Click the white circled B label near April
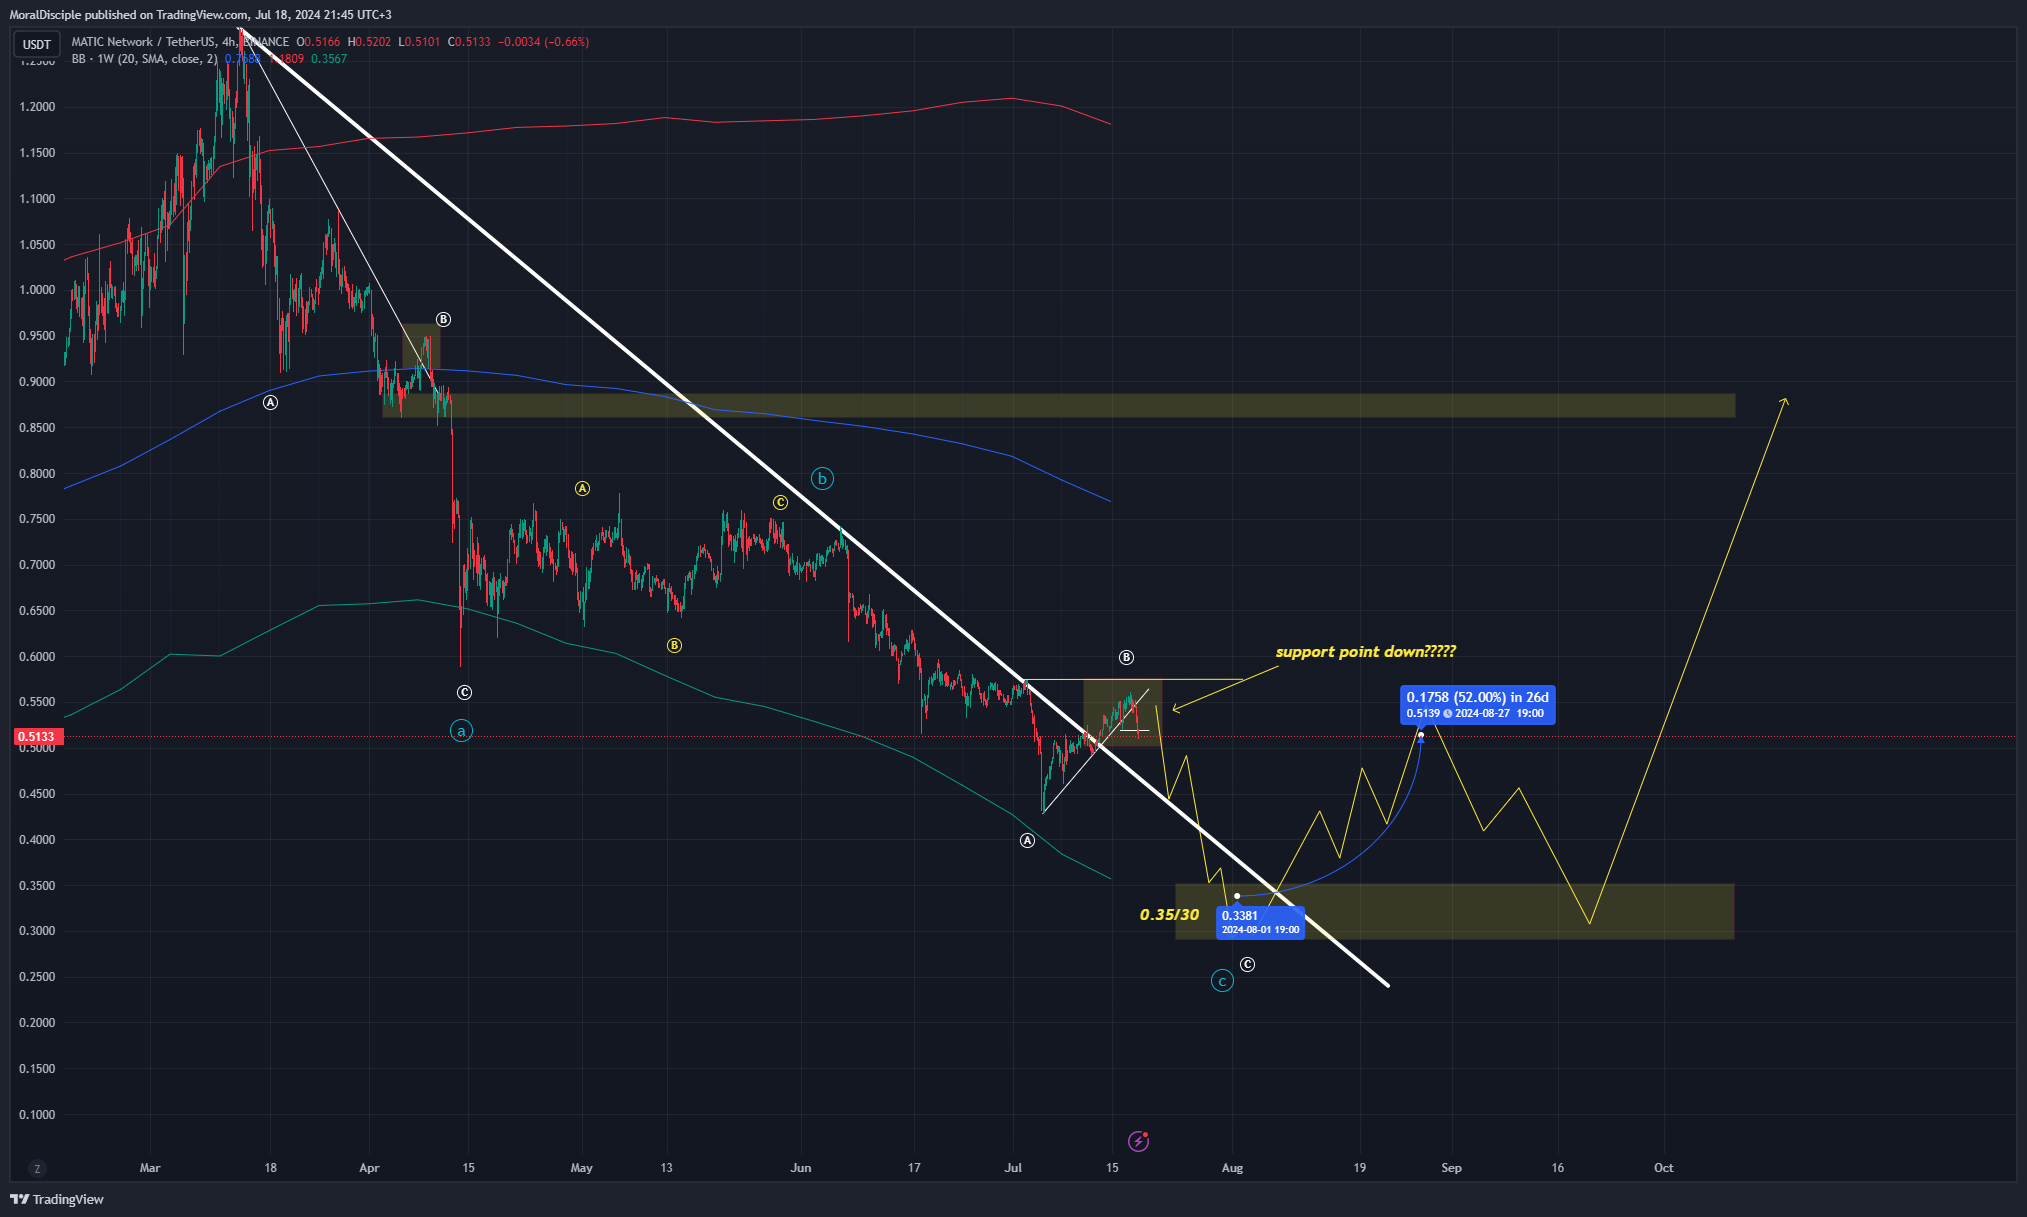2027x1217 pixels. pyautogui.click(x=443, y=320)
